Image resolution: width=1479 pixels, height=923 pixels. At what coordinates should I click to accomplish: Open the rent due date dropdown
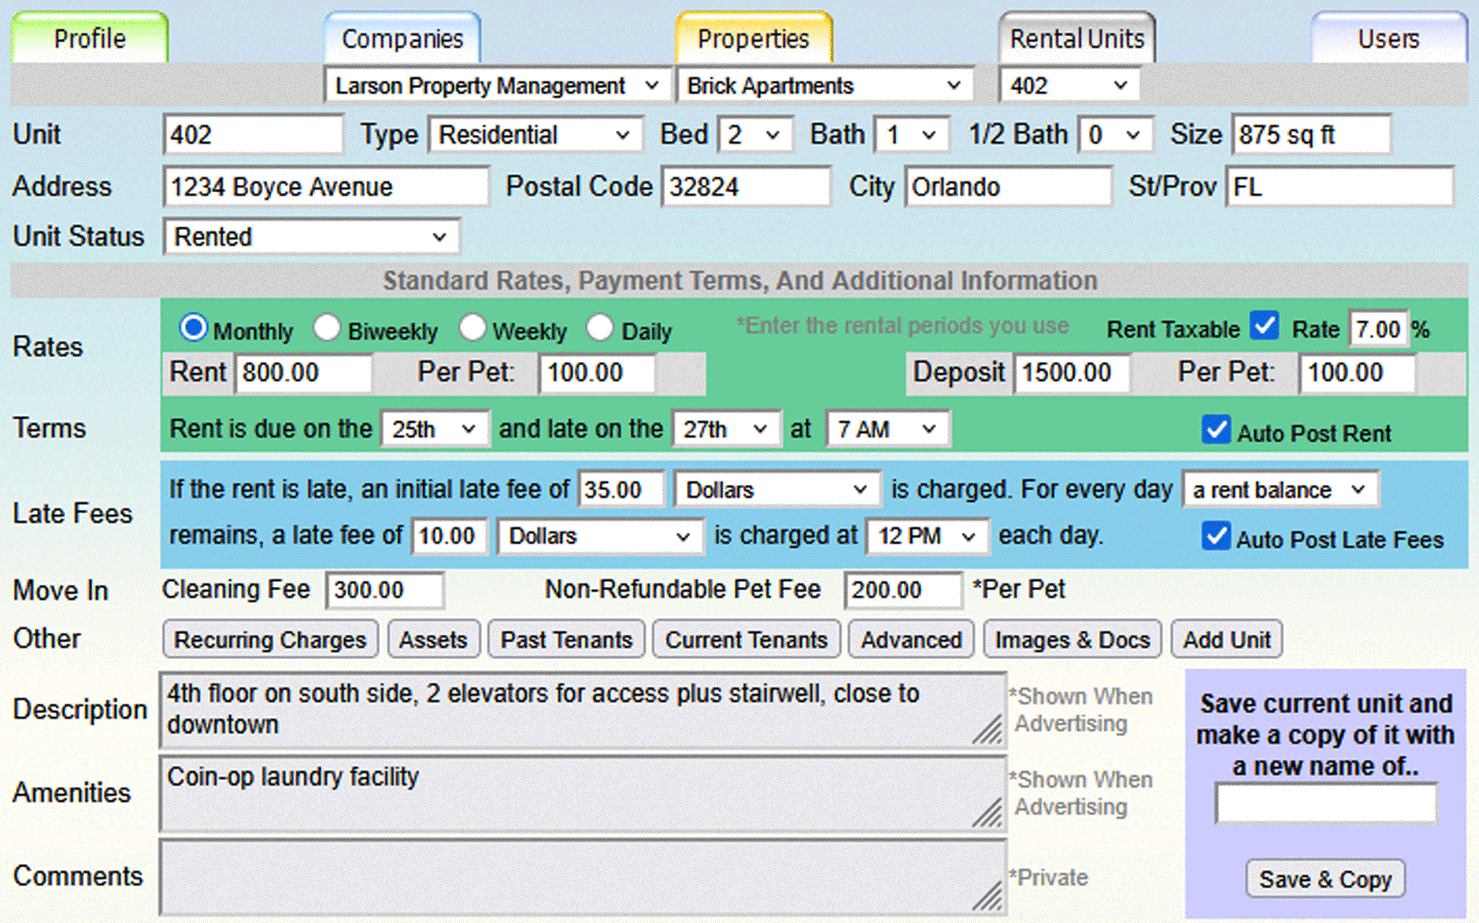pos(435,428)
